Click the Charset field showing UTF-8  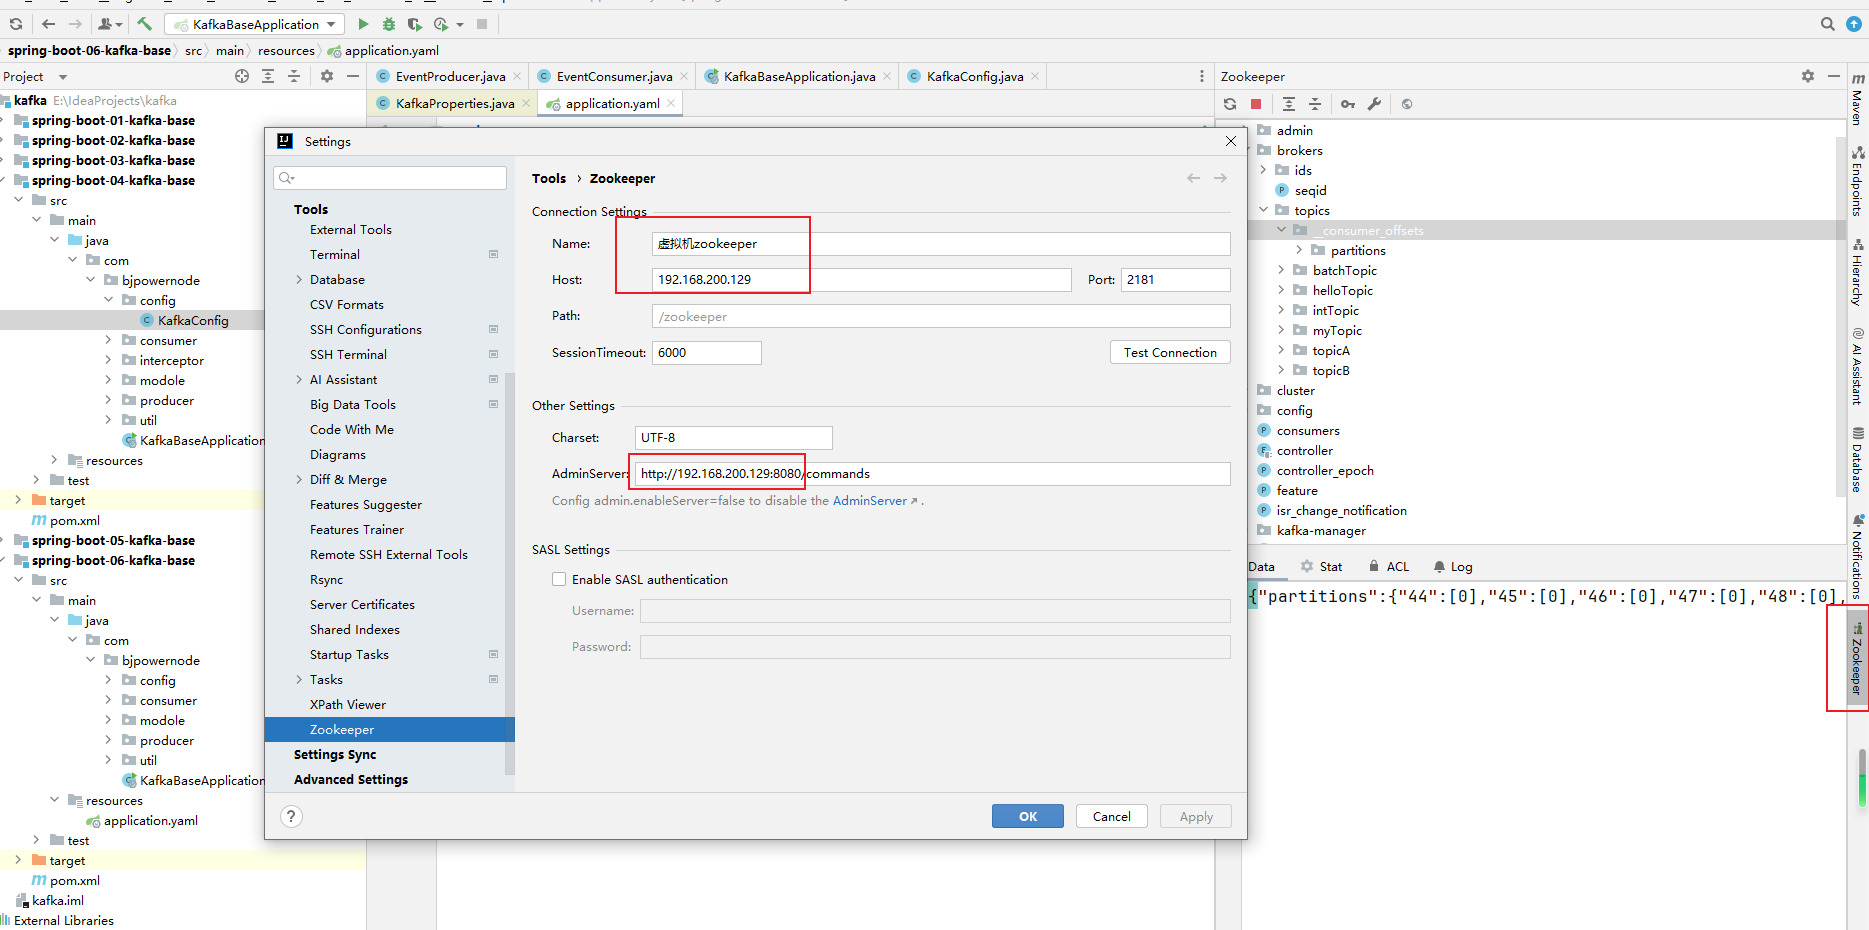(733, 438)
